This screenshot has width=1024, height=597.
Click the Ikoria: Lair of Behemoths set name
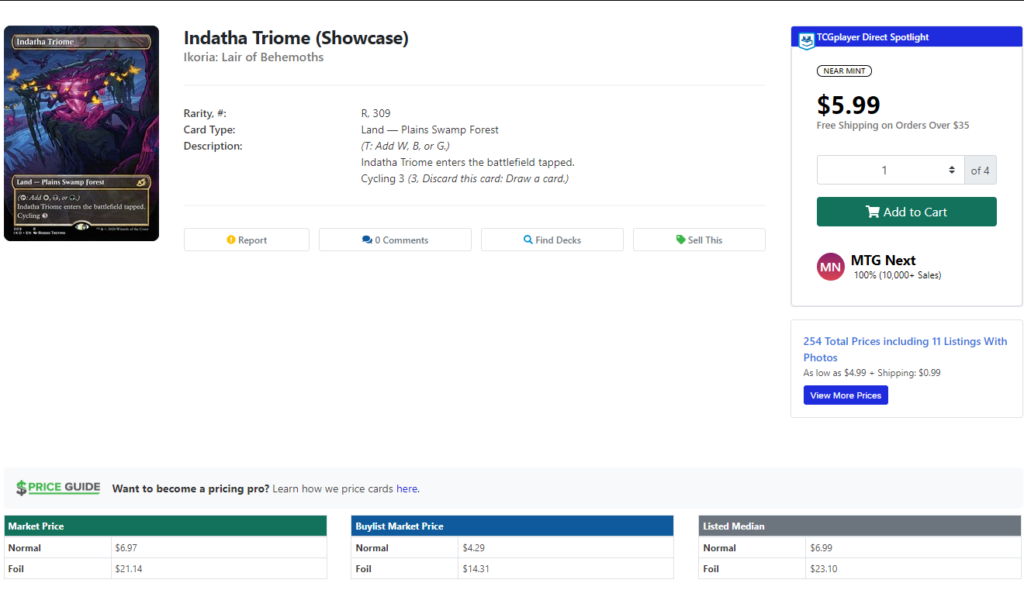click(x=253, y=57)
